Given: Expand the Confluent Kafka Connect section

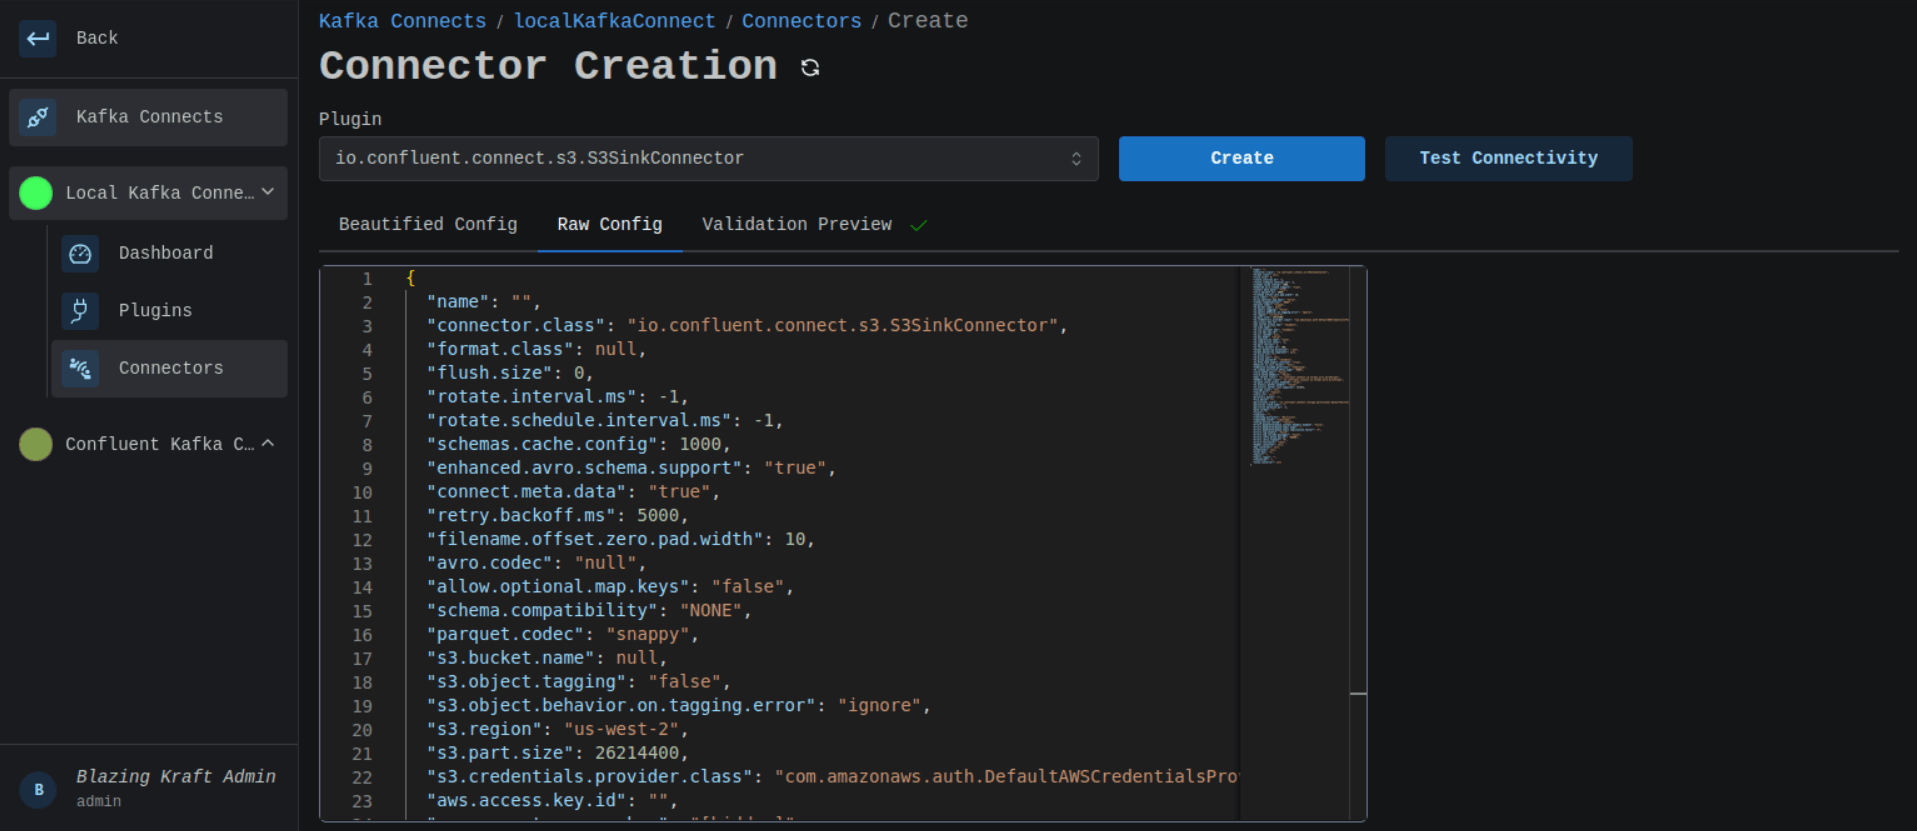Looking at the screenshot, I should [x=268, y=443].
